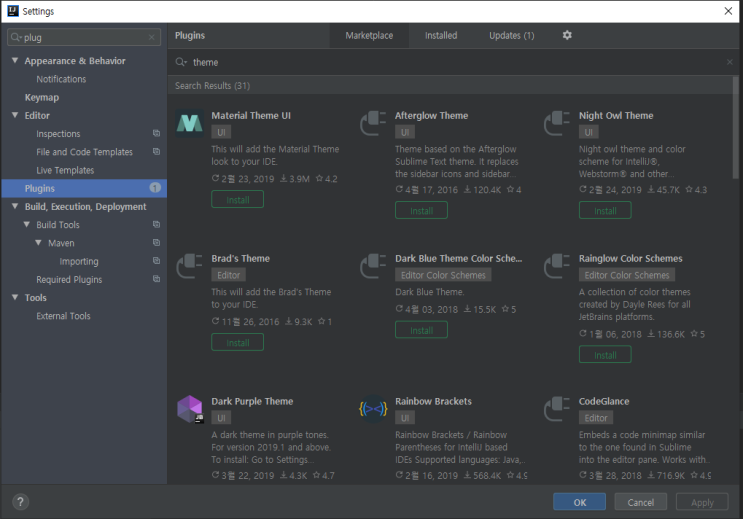The width and height of the screenshot is (743, 519).
Task: Install the Night Owl Theme plugin
Action: (x=605, y=210)
